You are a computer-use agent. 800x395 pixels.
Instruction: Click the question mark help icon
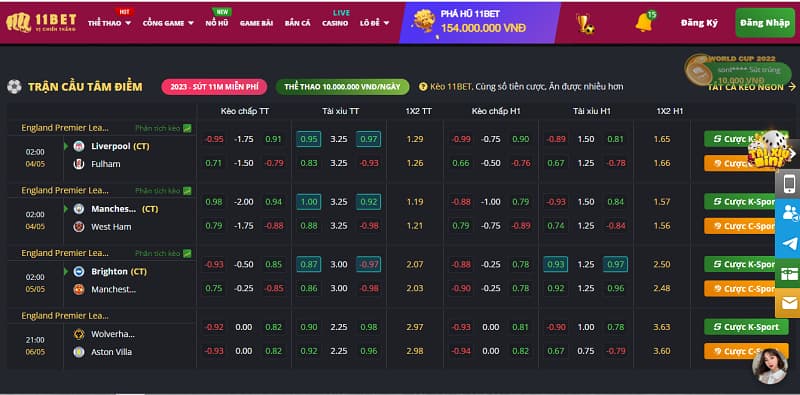pyautogui.click(x=423, y=87)
